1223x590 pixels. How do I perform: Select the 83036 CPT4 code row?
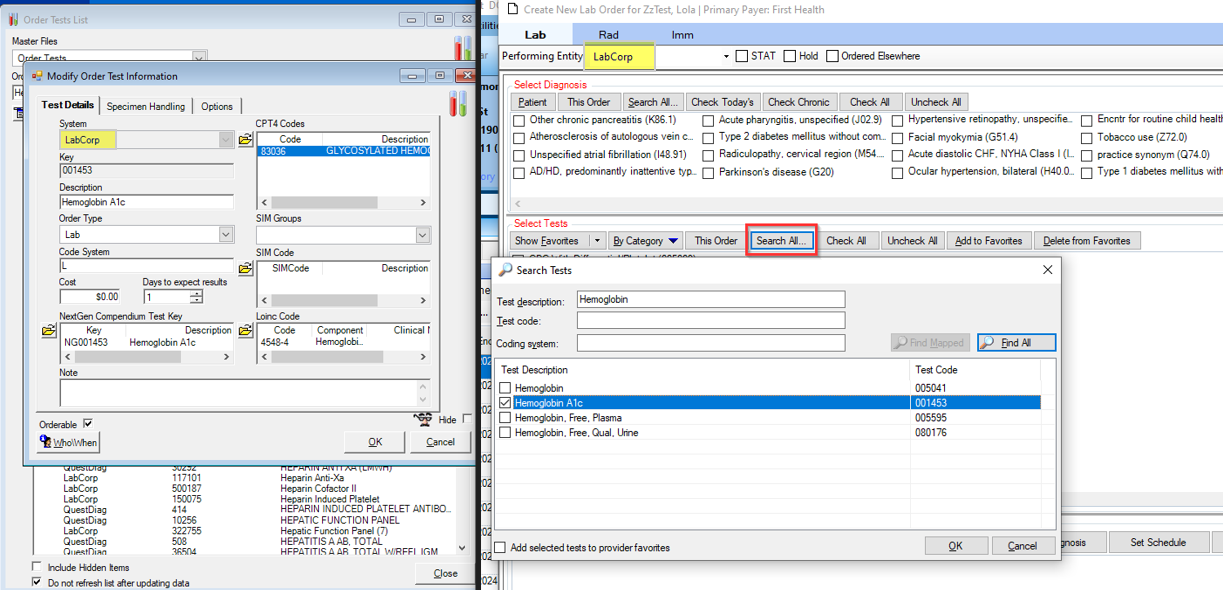point(343,151)
